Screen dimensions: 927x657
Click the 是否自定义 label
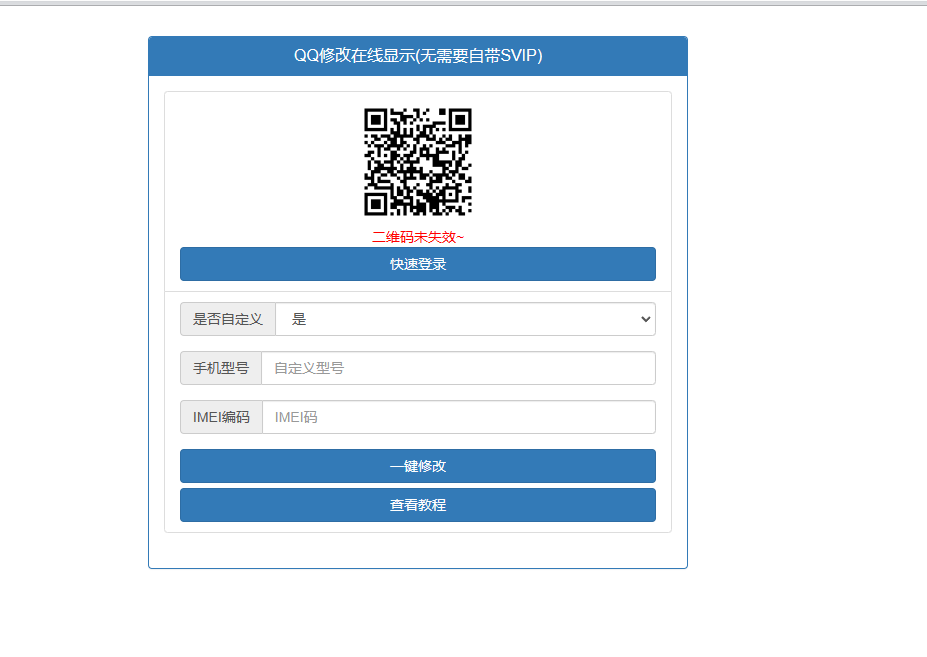(x=228, y=319)
